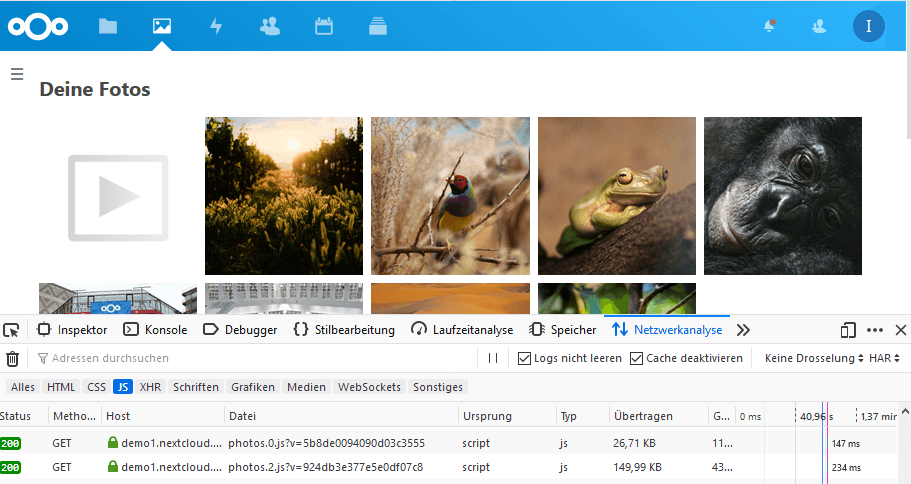Screen dimensions: 911x484
Task: Open the Deck app icon
Action: 377,27
